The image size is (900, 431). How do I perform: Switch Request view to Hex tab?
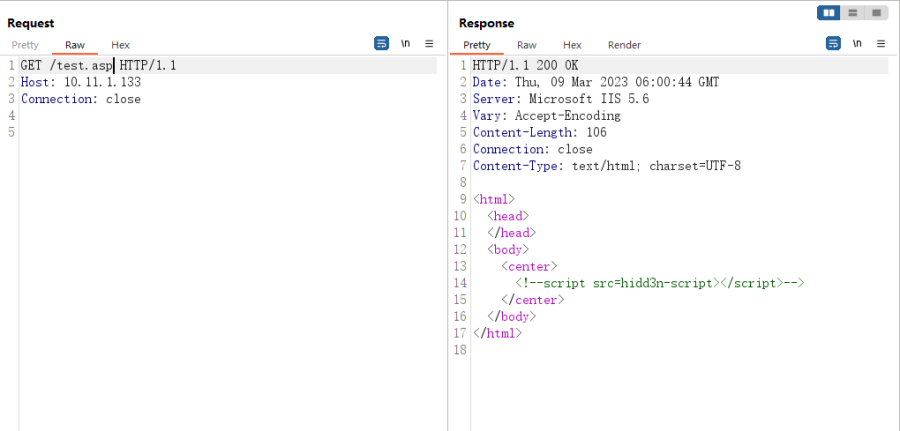pos(121,45)
